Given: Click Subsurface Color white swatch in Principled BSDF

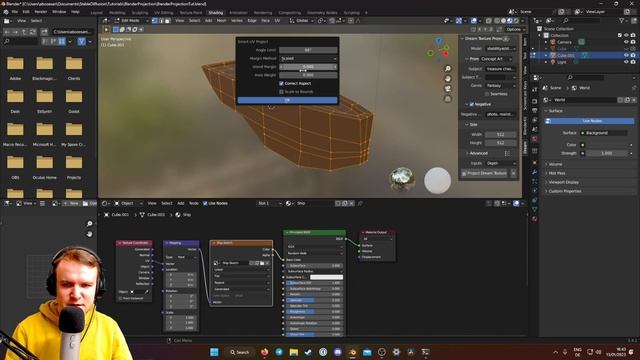Looking at the screenshot, I should pos(326,277).
